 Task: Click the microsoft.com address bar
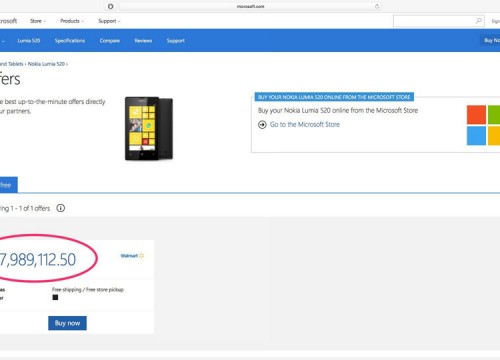point(251,6)
